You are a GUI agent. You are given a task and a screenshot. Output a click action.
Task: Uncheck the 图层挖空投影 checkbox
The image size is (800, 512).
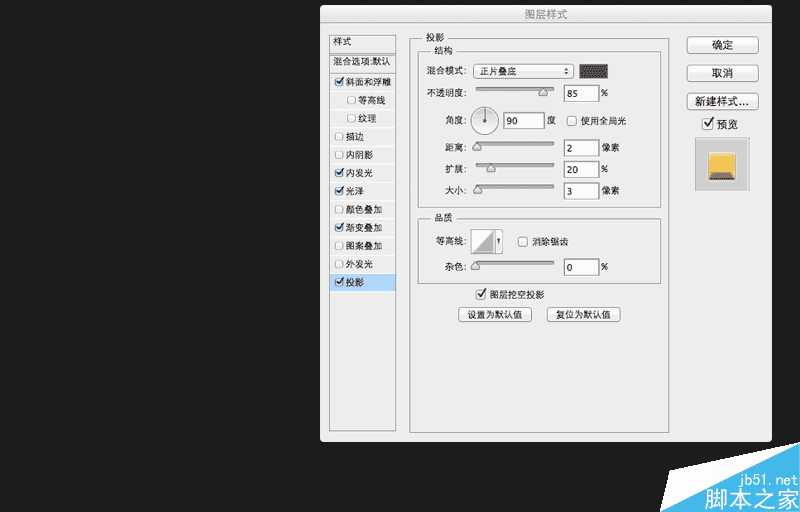coord(481,295)
